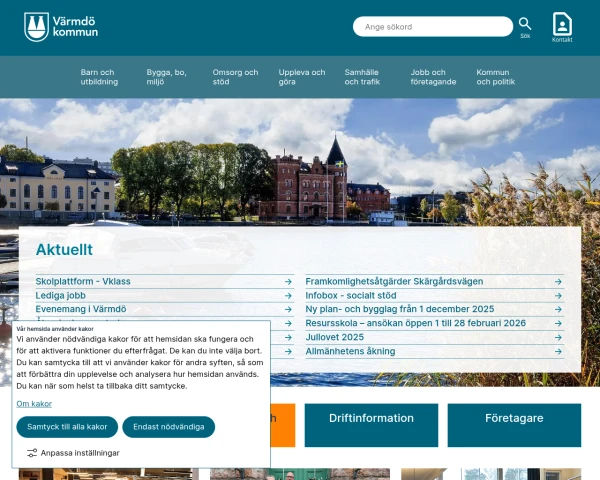The height and width of the screenshot is (480, 600).
Task: Click arrow icon beside Jullovet 2025
Action: pos(558,338)
